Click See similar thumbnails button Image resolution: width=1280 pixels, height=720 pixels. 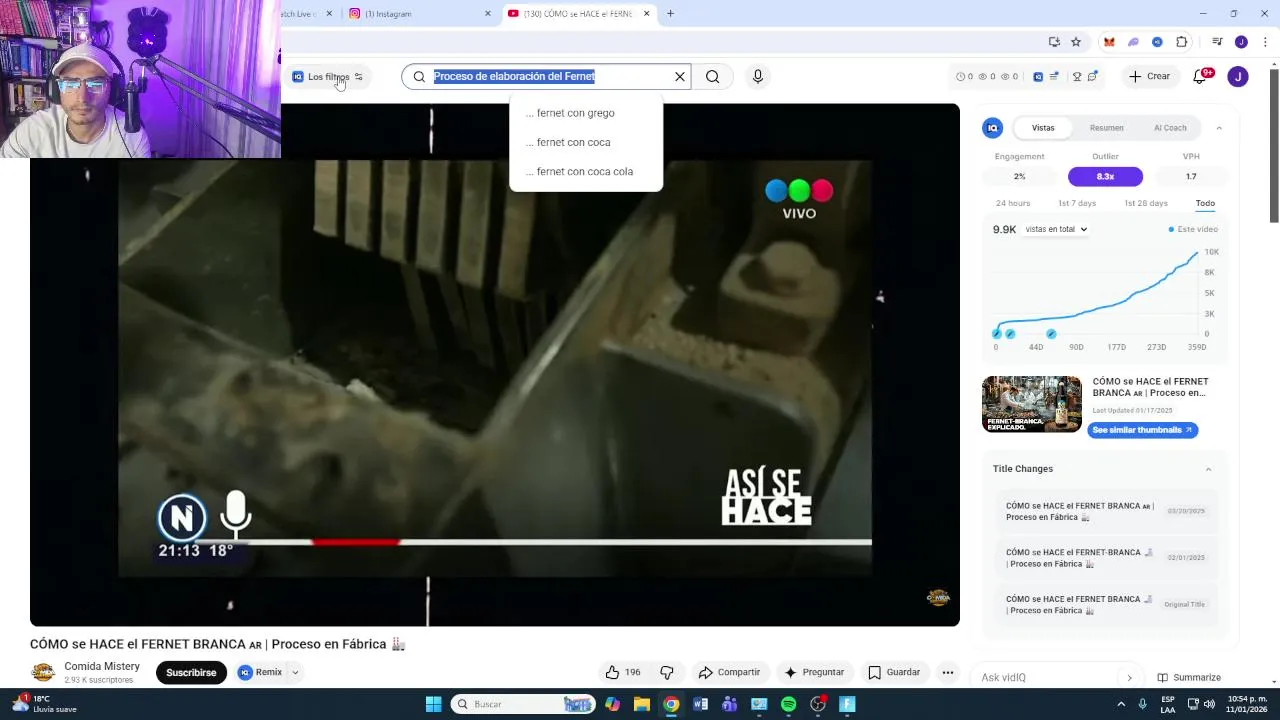[x=1142, y=430]
